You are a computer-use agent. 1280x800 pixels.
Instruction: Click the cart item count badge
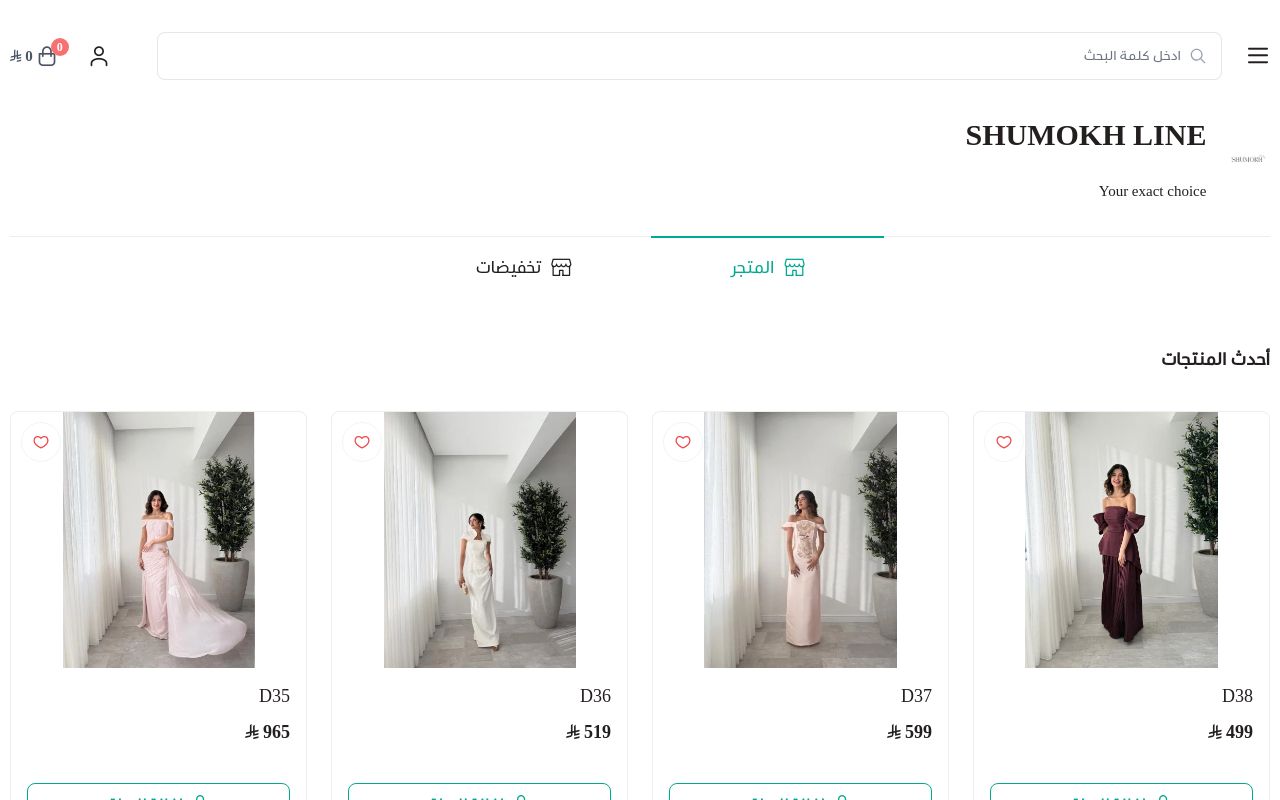coord(60,47)
